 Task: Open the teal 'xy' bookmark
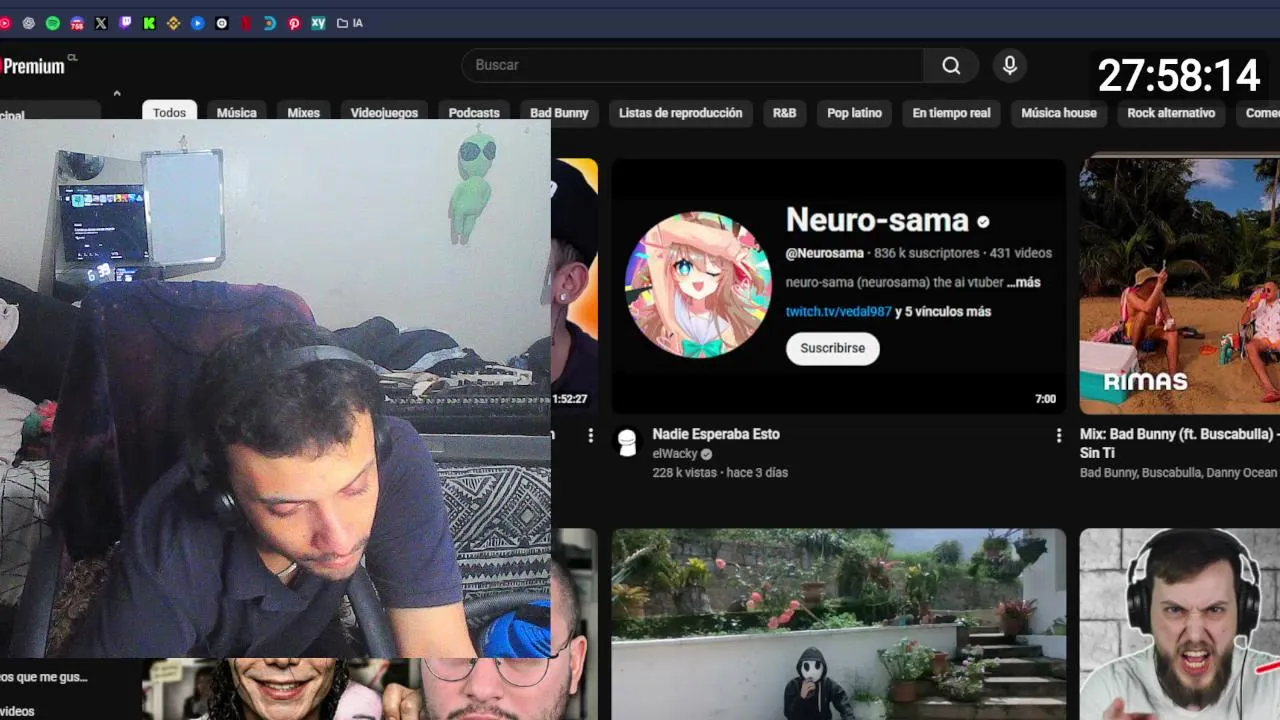[318, 23]
